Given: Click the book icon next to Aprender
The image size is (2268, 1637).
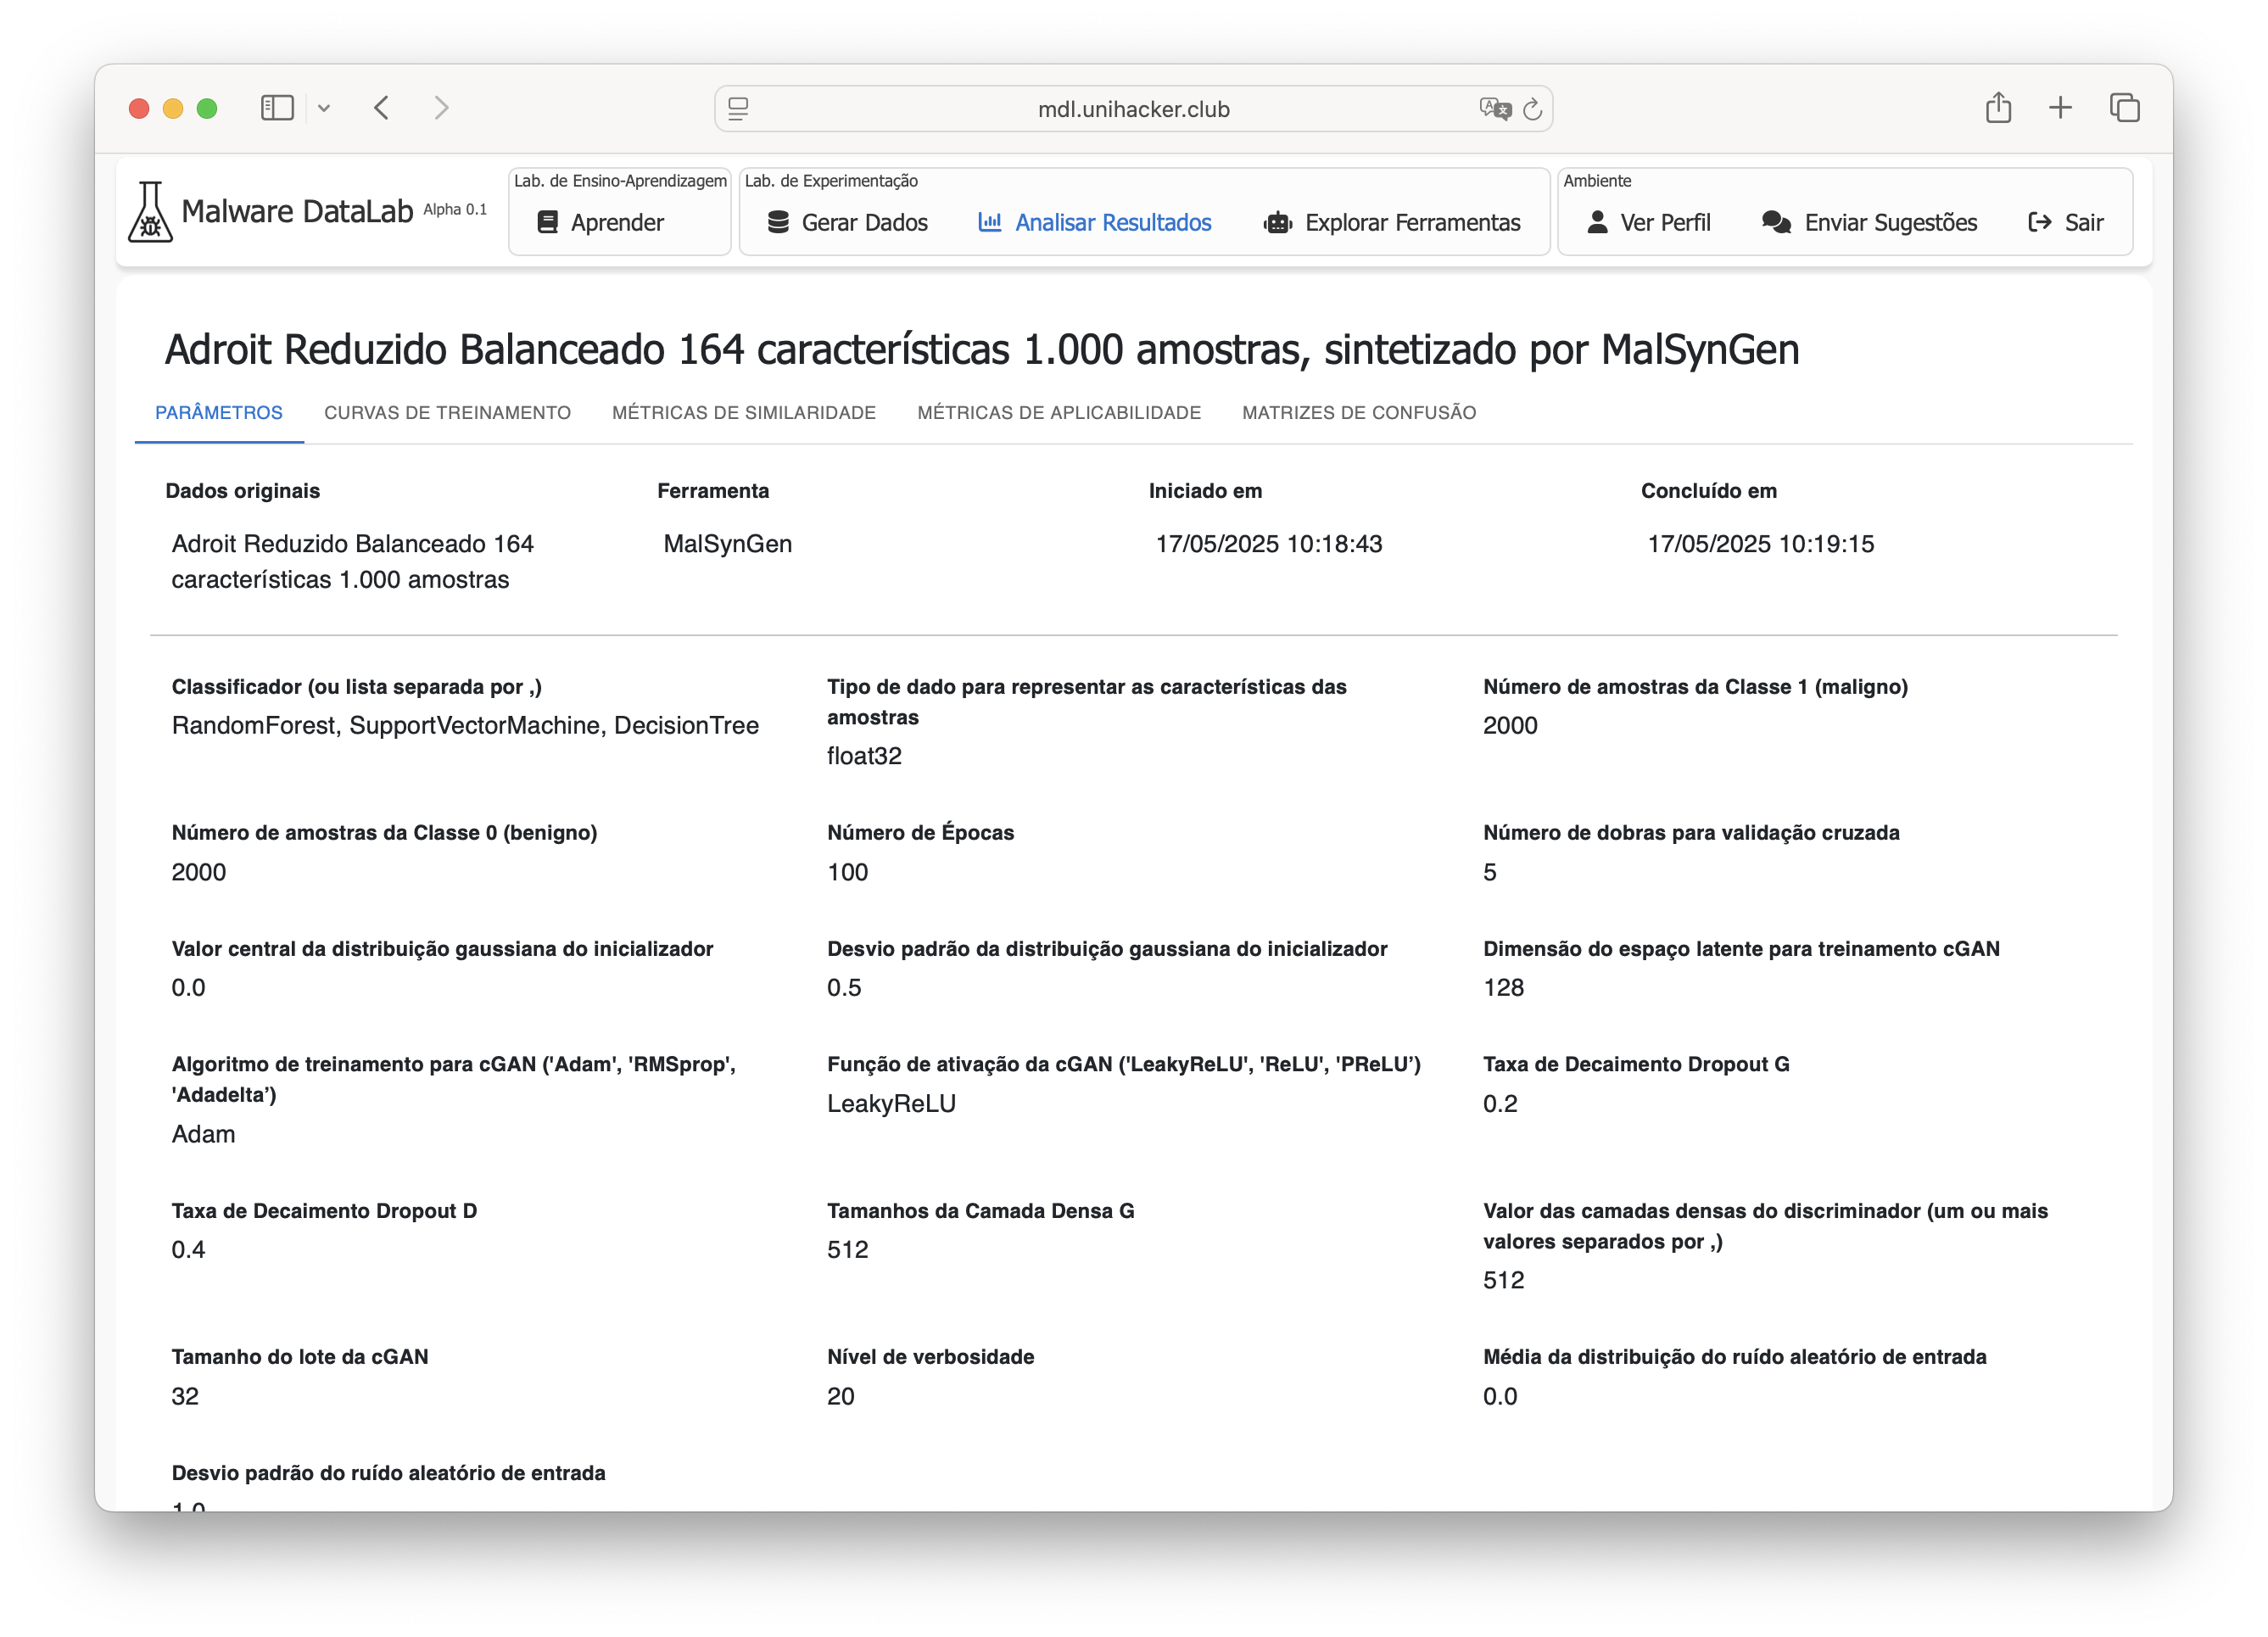Looking at the screenshot, I should [547, 222].
